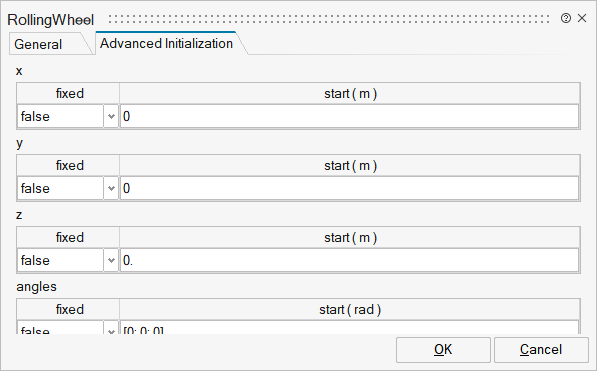The width and height of the screenshot is (597, 371).
Task: Open the z fixed dropdown arrow
Action: [111, 260]
